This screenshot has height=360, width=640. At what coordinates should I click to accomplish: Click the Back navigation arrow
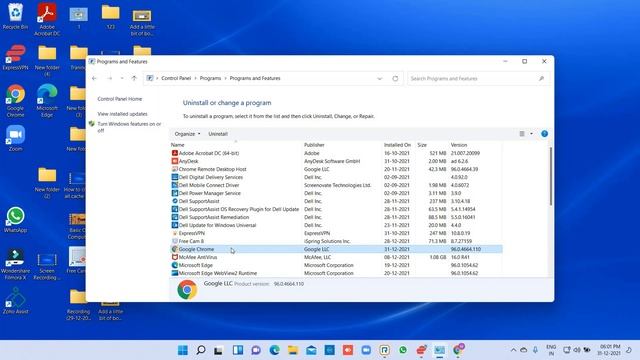[94, 78]
